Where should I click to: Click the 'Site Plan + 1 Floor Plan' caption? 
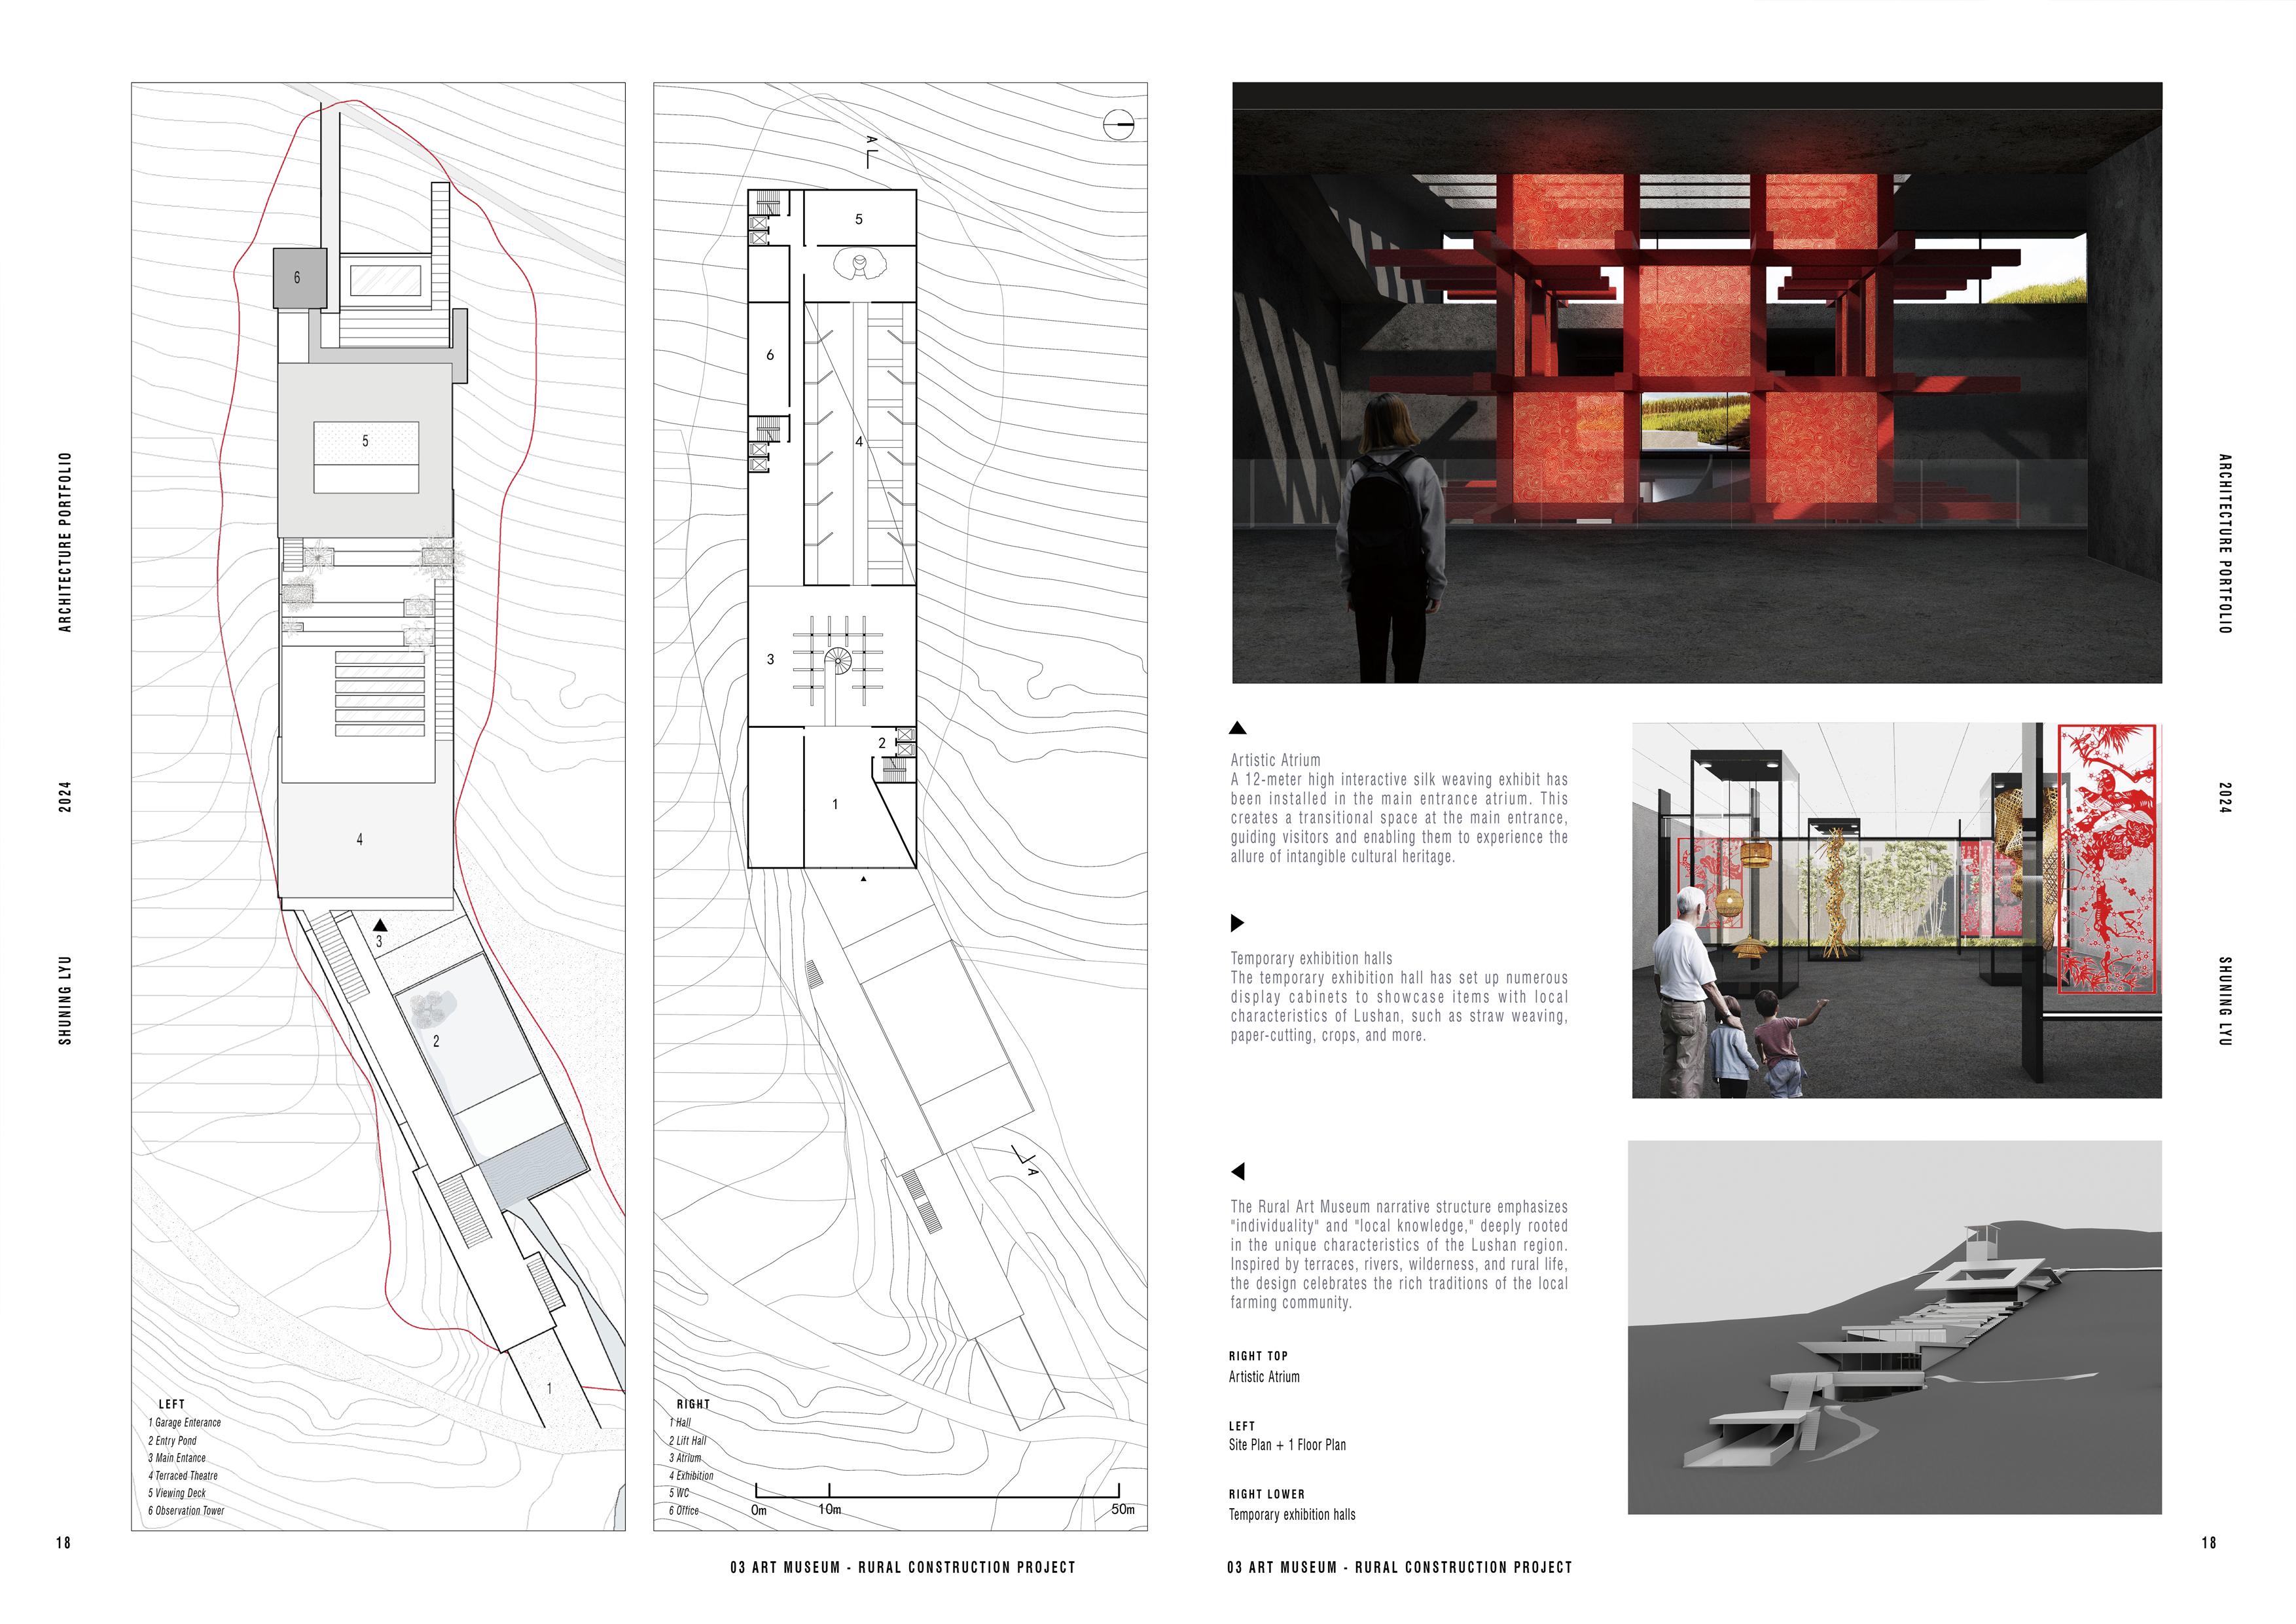pos(1287,1445)
